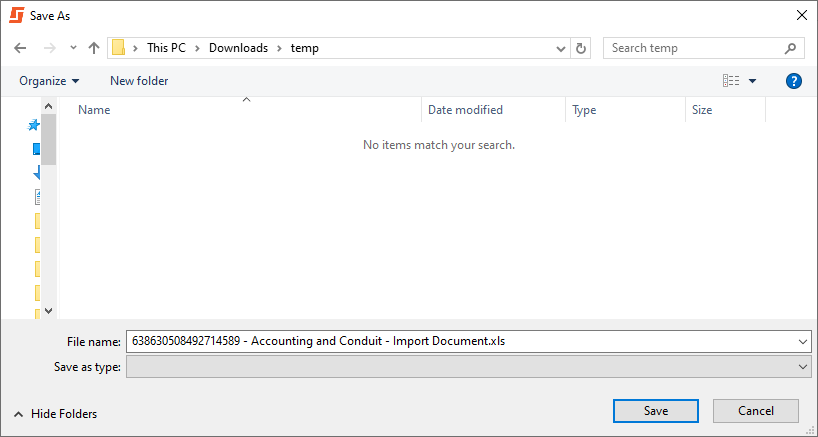
Task: Refresh the temp folder view
Action: [x=582, y=48]
